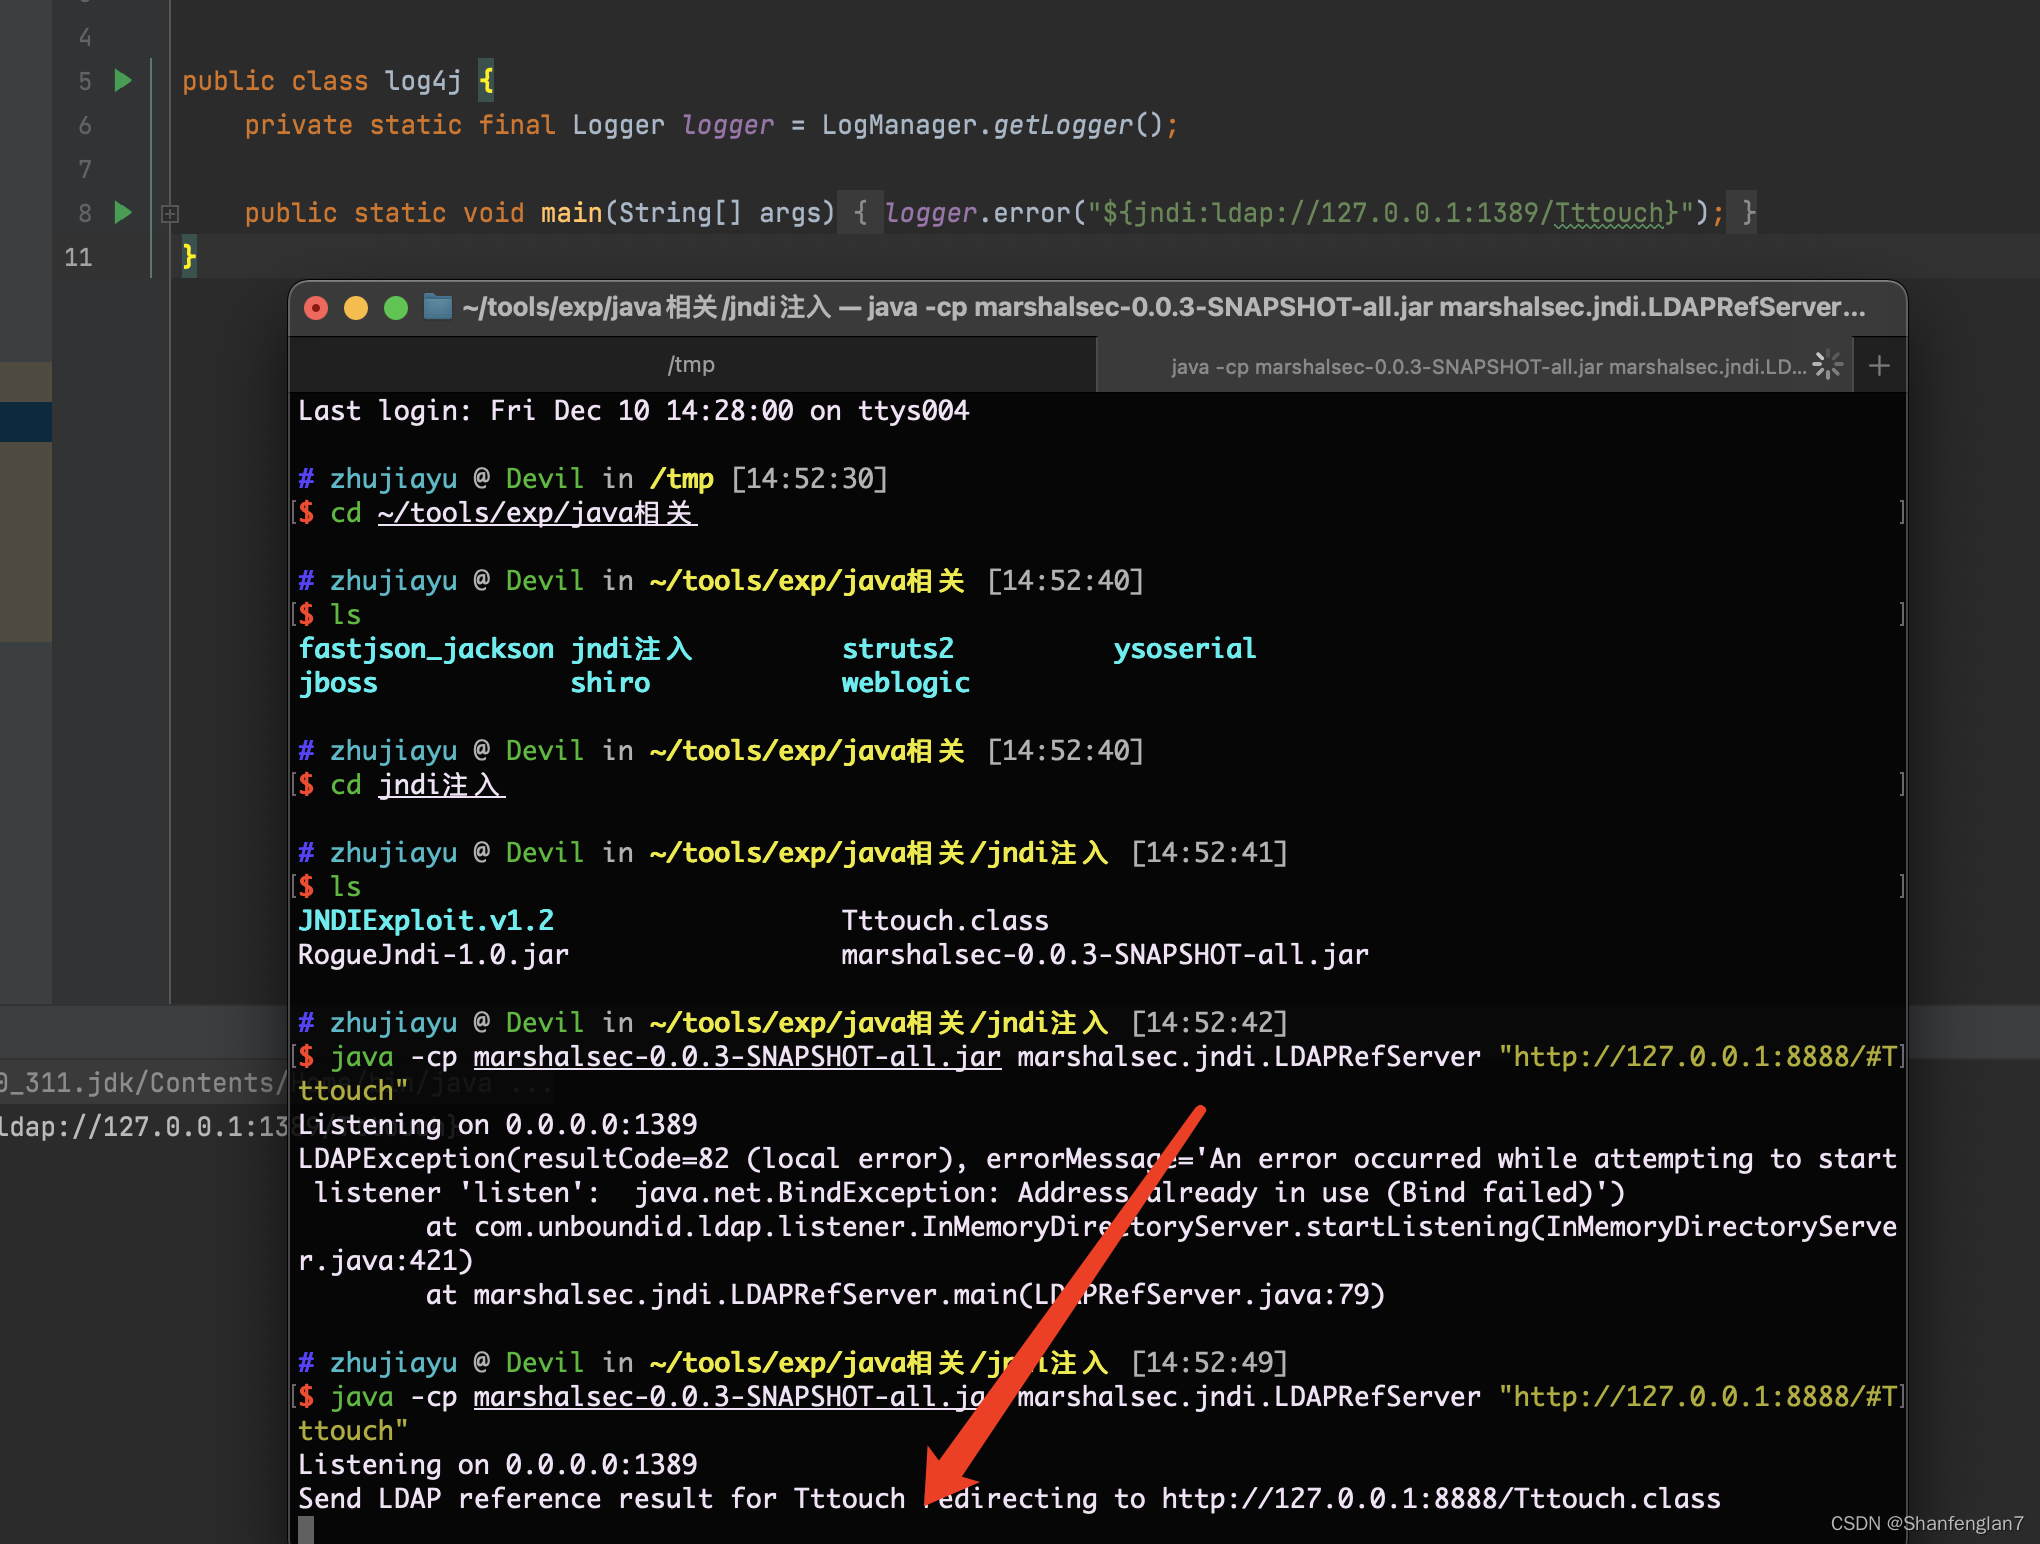The width and height of the screenshot is (2040, 1544).
Task: Select 'Tttouch.class' file name in ls output
Action: tap(945, 920)
